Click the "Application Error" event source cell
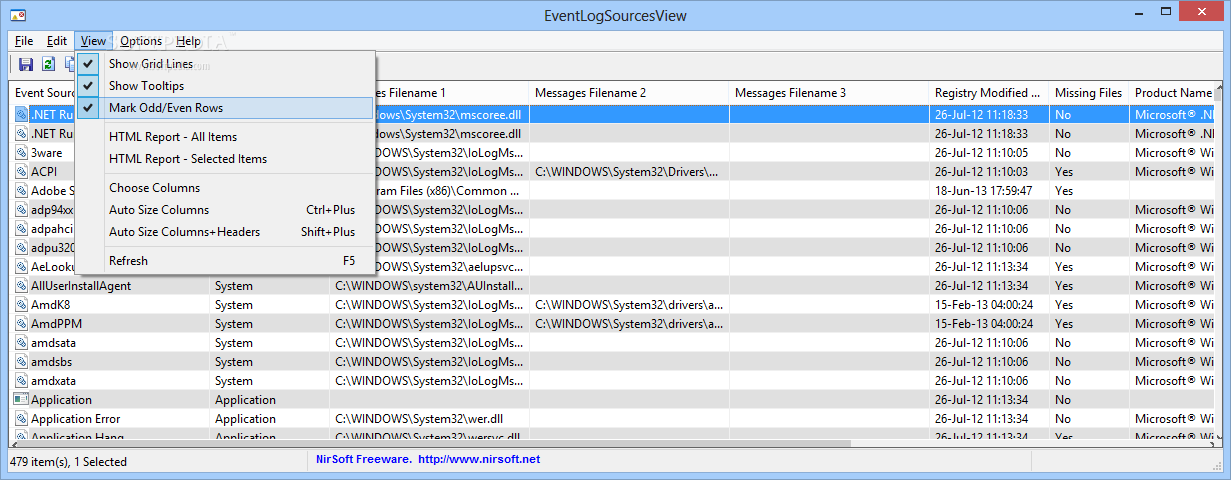Image resolution: width=1231 pixels, height=480 pixels. [76, 419]
